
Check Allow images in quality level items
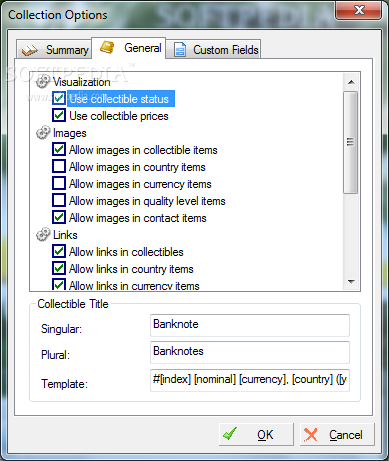59,200
